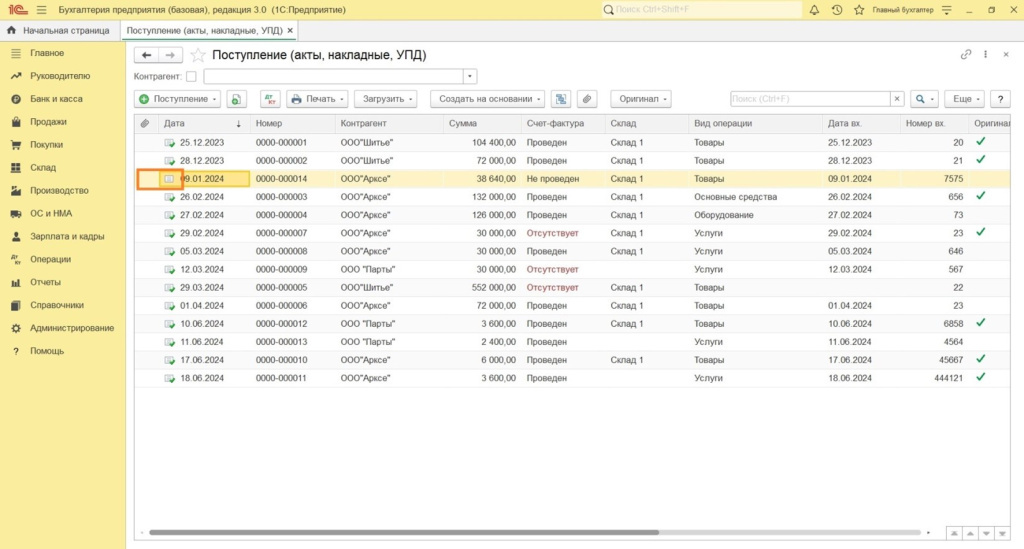Click the Дт/Кт postings icon

[x=270, y=99]
